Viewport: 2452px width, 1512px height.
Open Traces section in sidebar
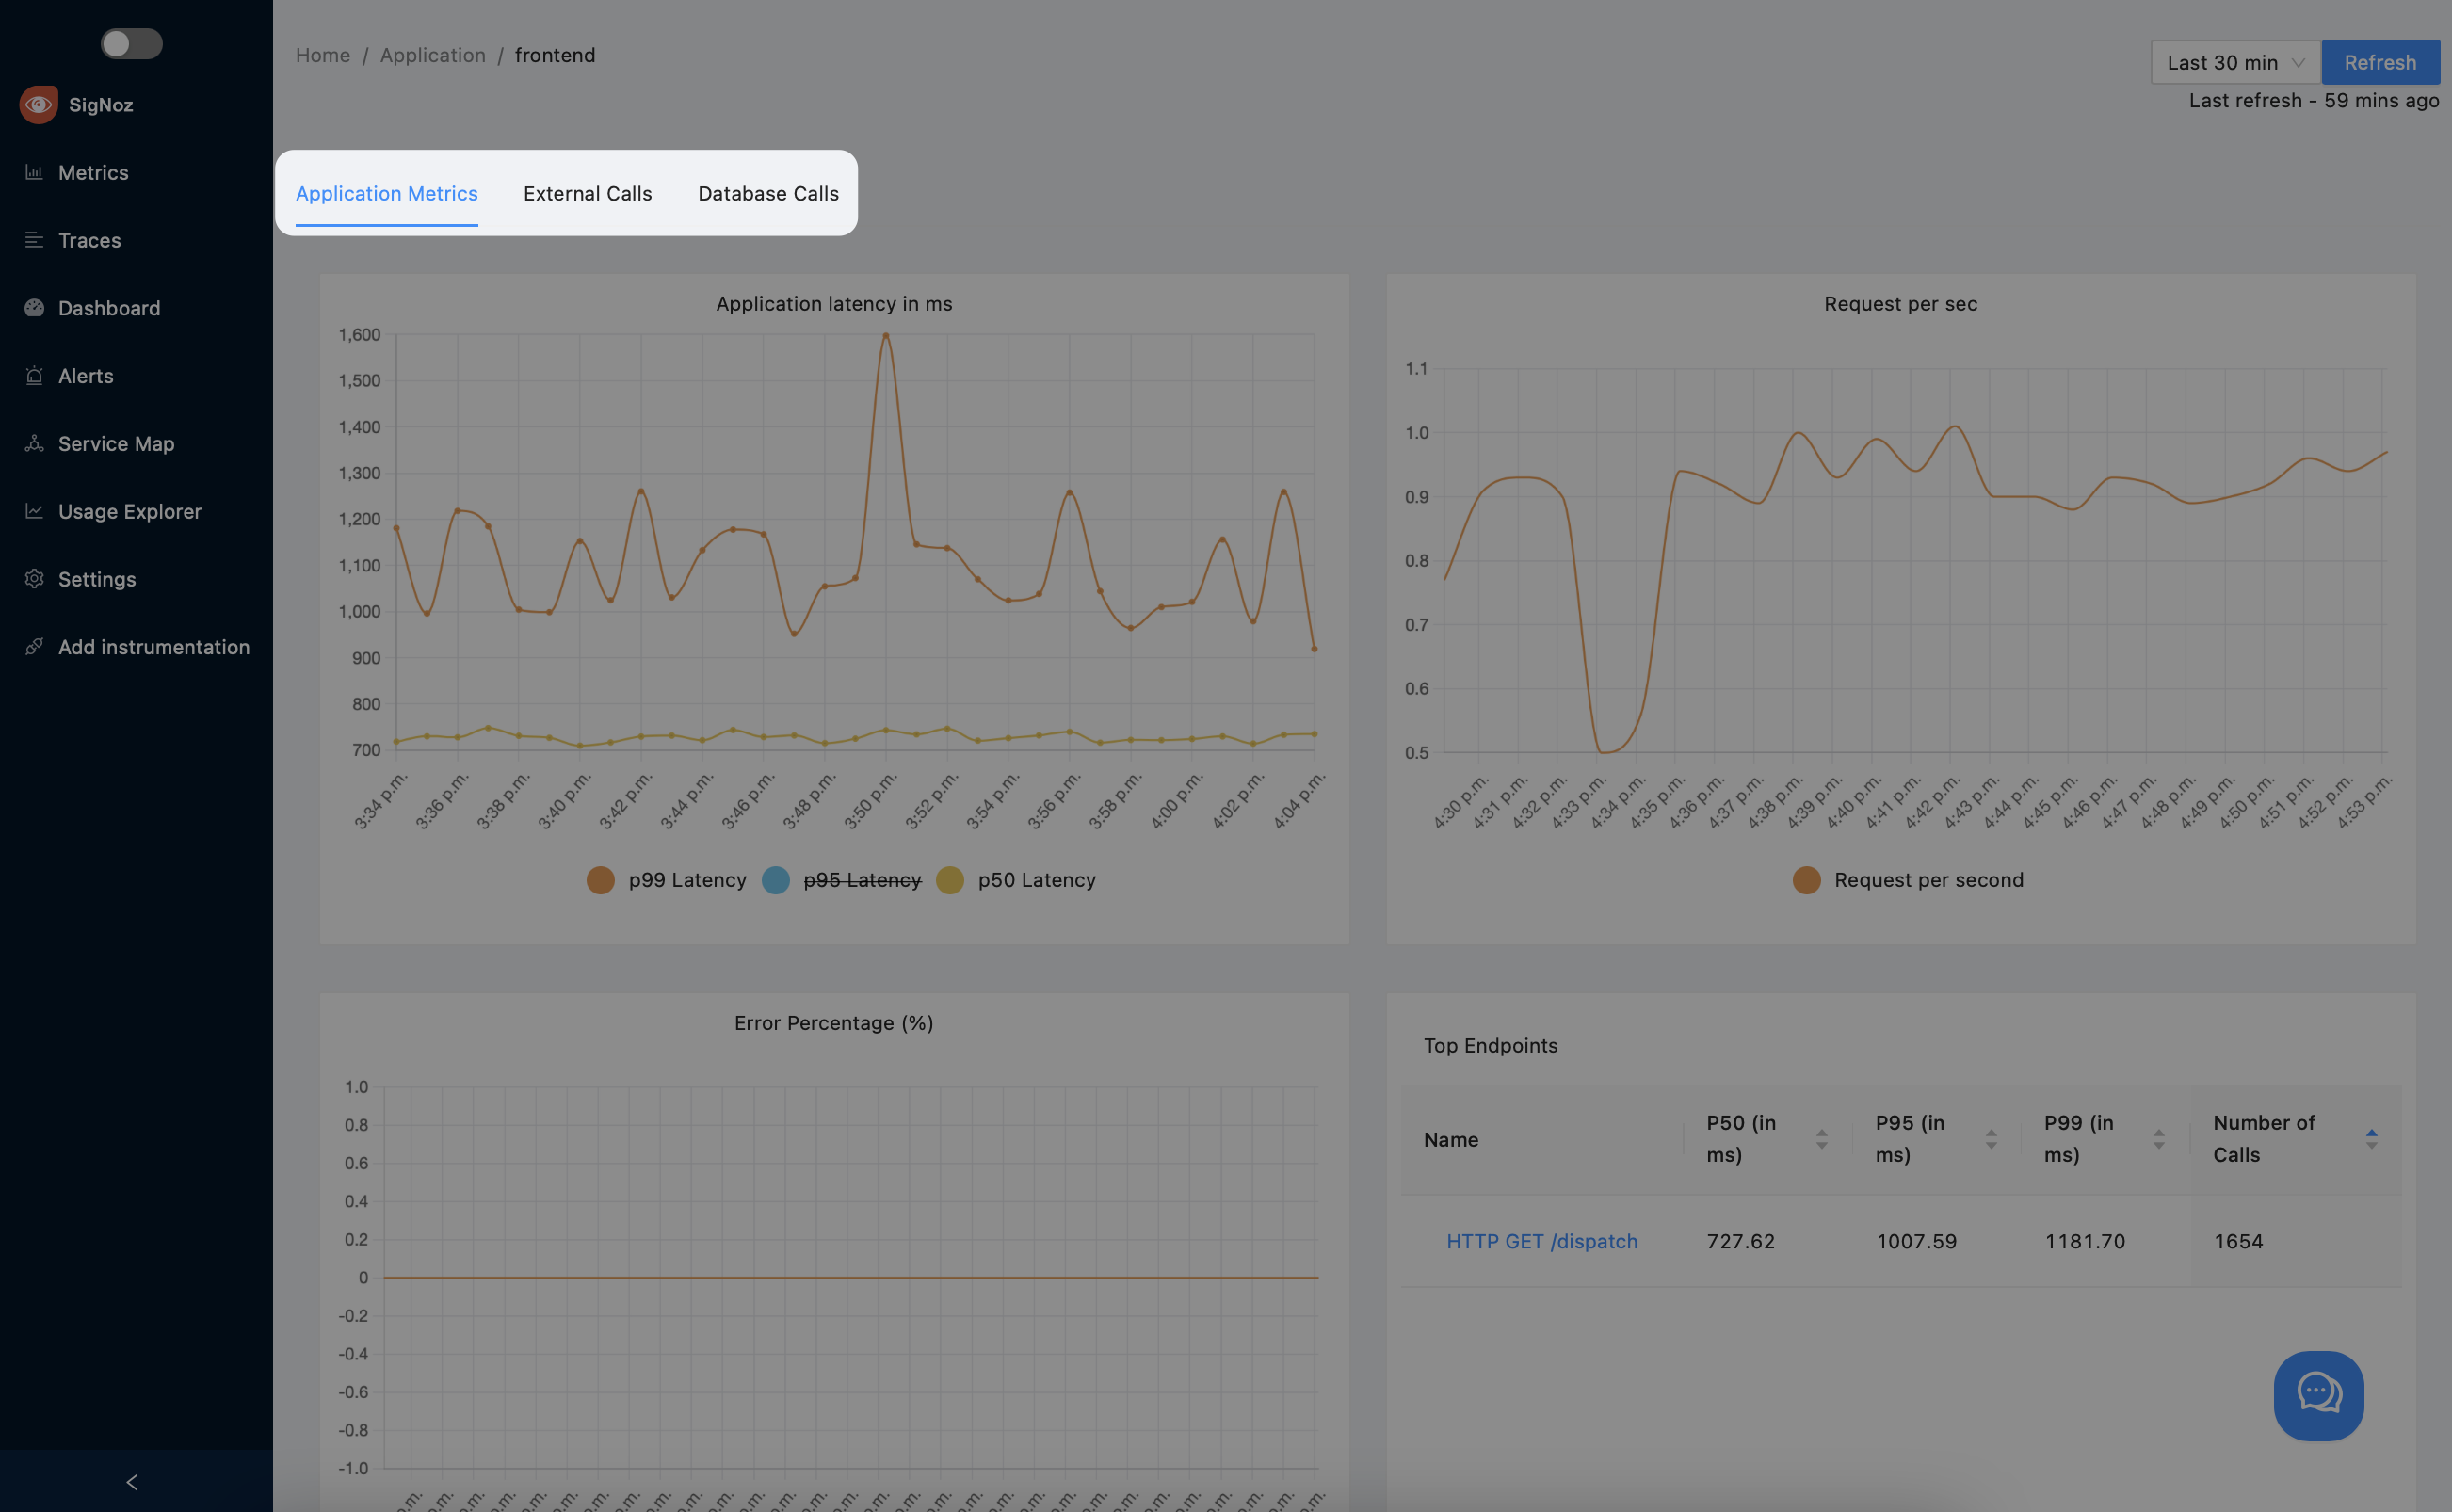(x=88, y=238)
